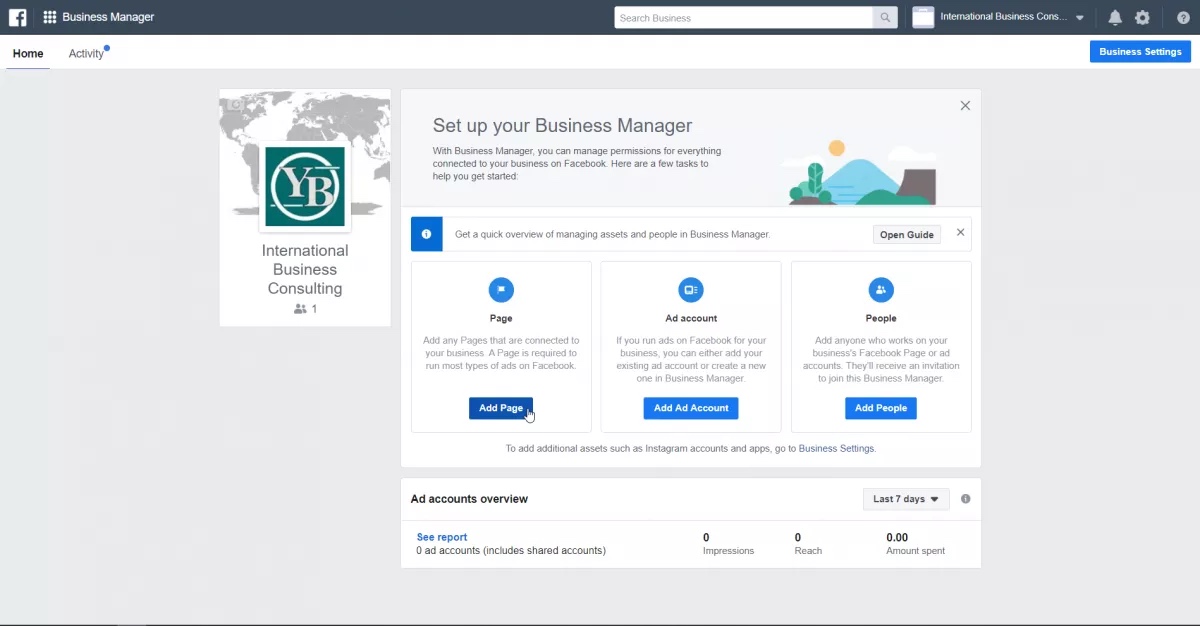Switch to the Home tab
The width and height of the screenshot is (1200, 626).
[x=28, y=54]
